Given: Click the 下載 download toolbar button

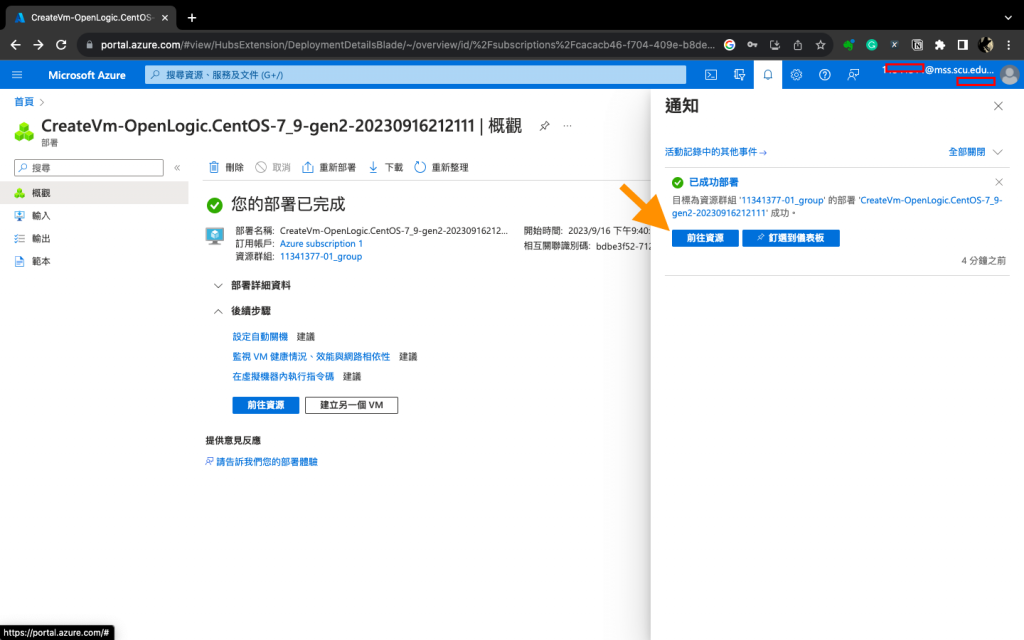Looking at the screenshot, I should click(x=385, y=168).
